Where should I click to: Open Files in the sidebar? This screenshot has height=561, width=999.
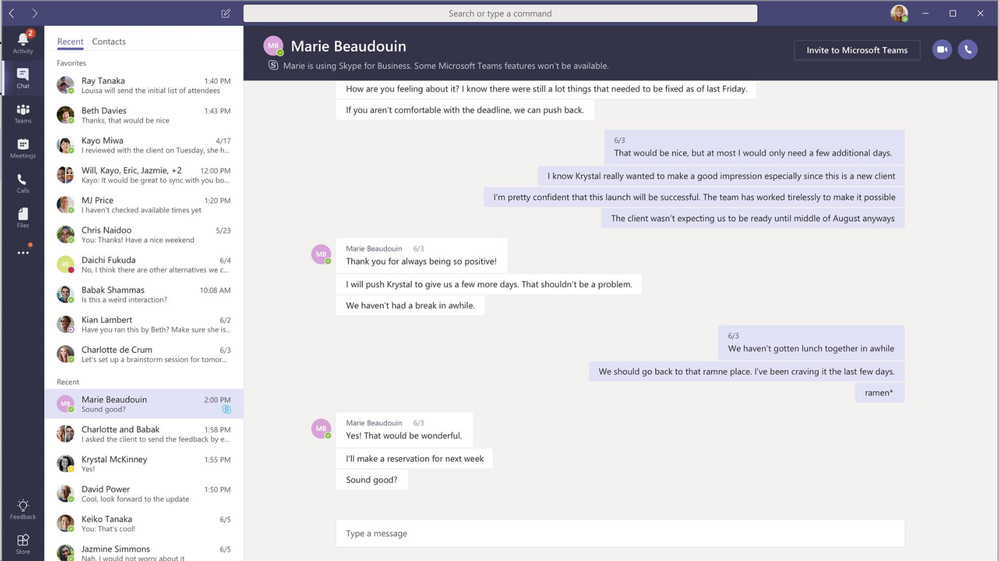tap(22, 217)
